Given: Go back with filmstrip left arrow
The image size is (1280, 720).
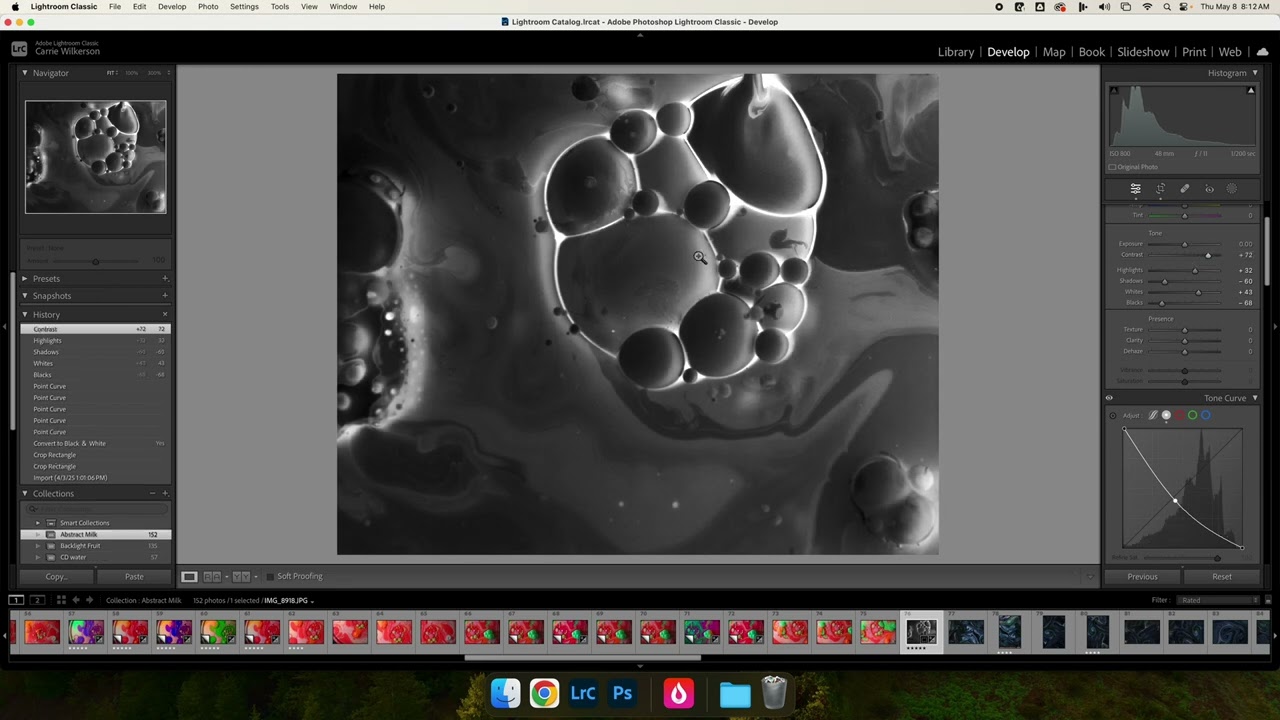Looking at the screenshot, I should [76, 600].
